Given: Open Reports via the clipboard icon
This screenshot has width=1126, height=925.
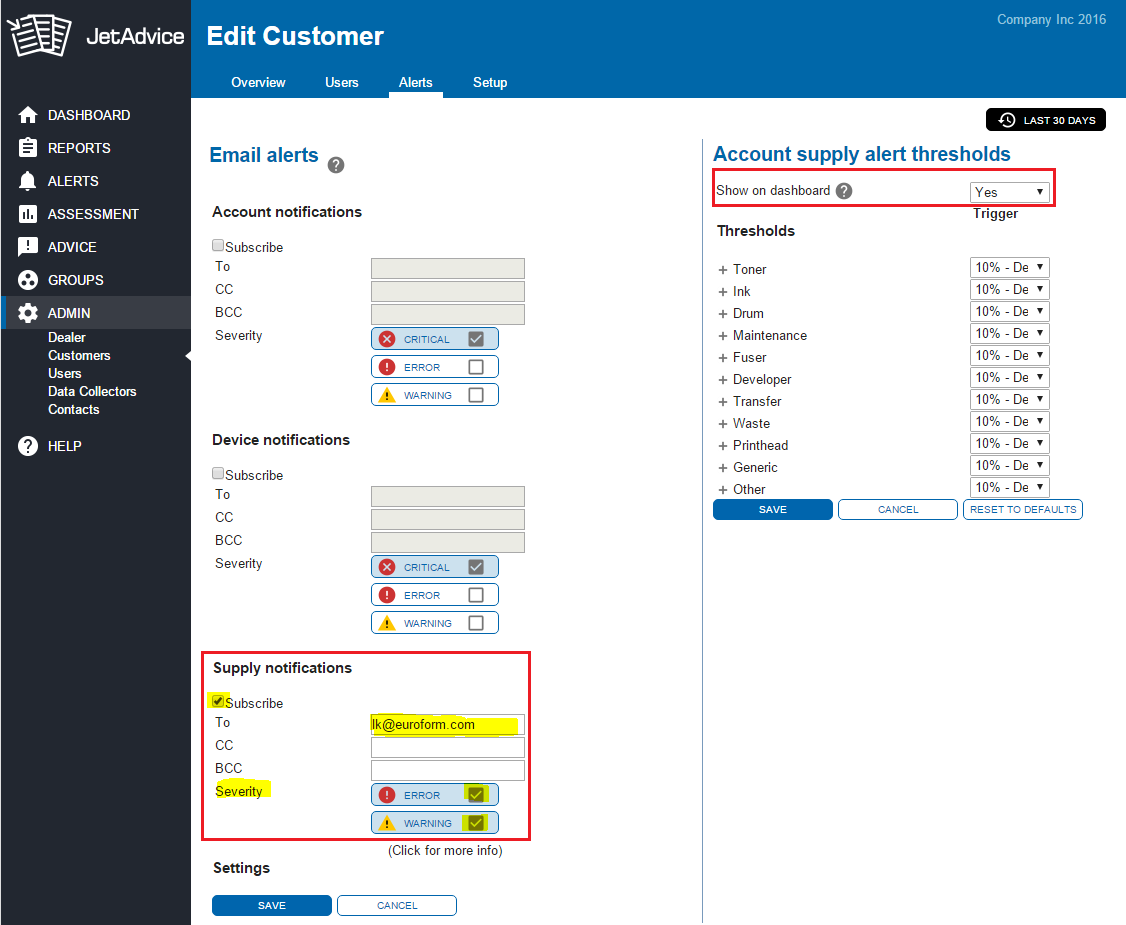Looking at the screenshot, I should (x=28, y=148).
